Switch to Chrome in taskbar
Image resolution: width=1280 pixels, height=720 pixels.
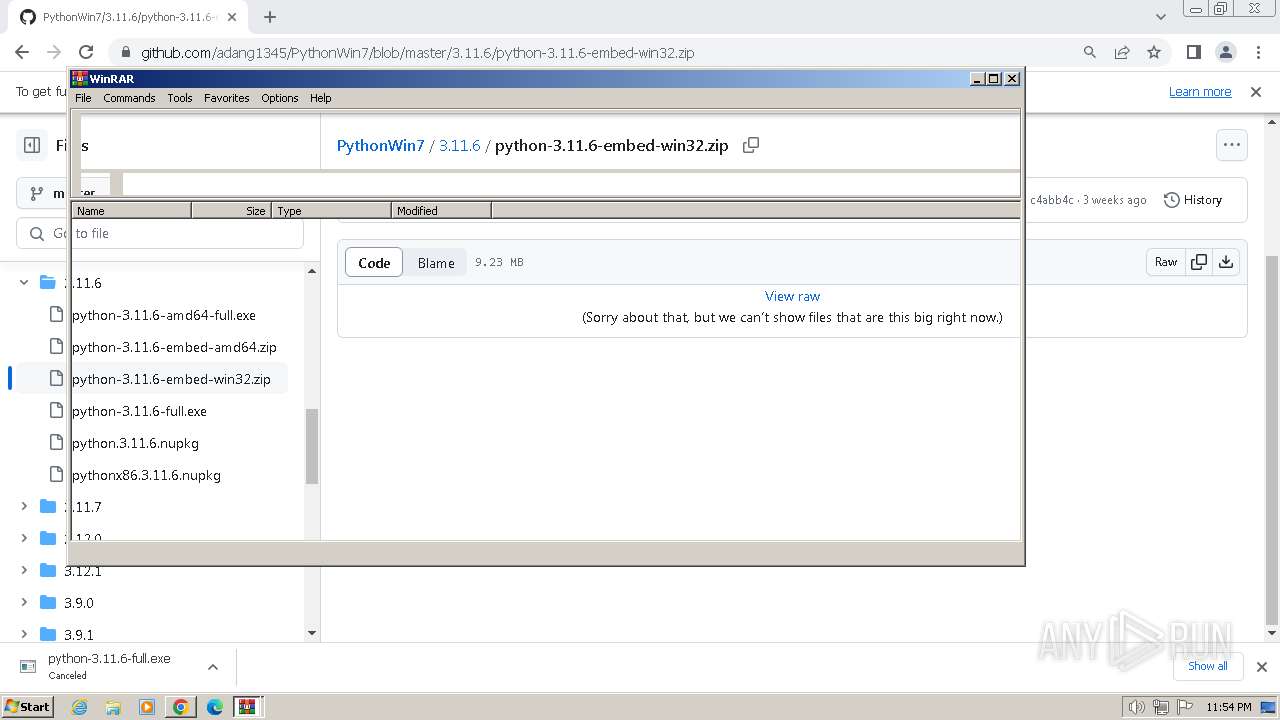click(x=181, y=707)
